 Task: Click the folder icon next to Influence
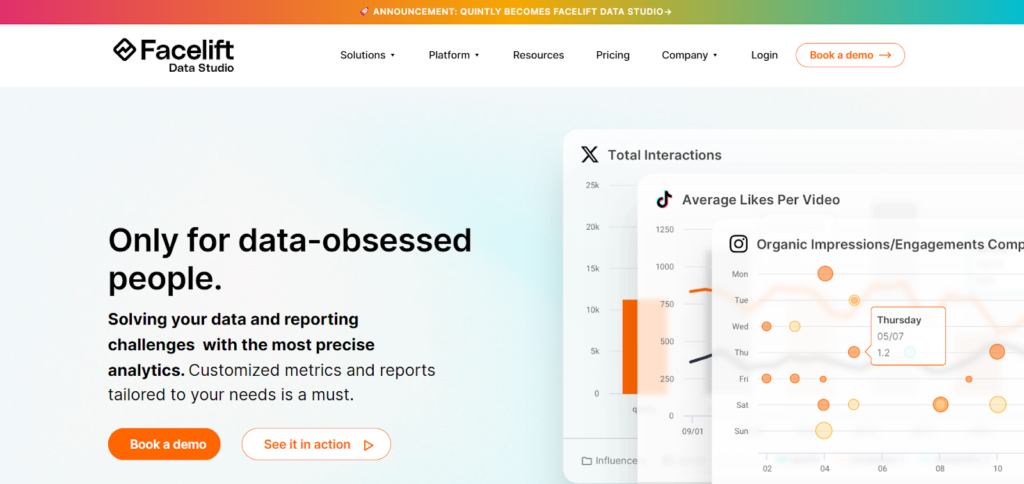(586, 460)
